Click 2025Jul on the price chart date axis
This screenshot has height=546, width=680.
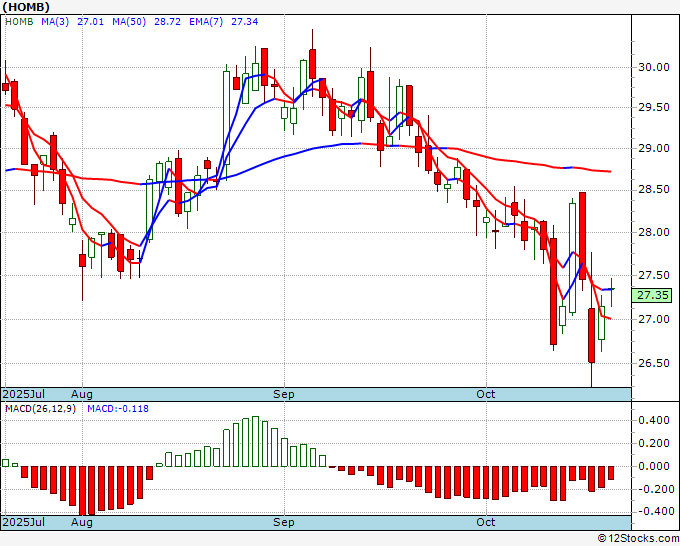click(23, 394)
